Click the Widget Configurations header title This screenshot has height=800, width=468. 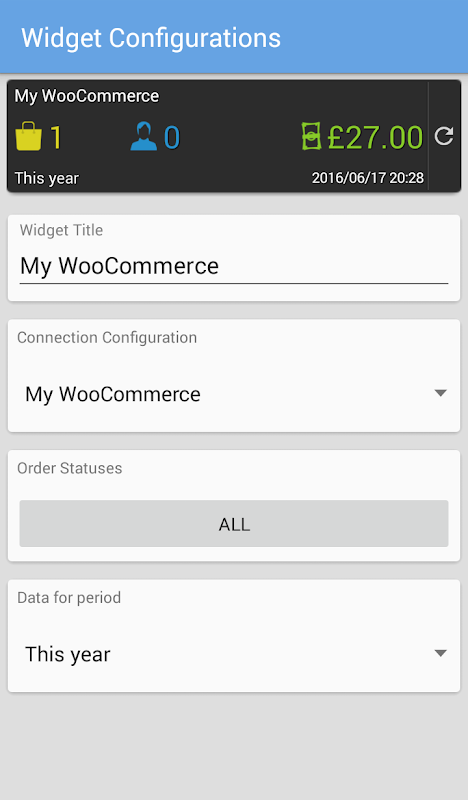click(x=151, y=38)
